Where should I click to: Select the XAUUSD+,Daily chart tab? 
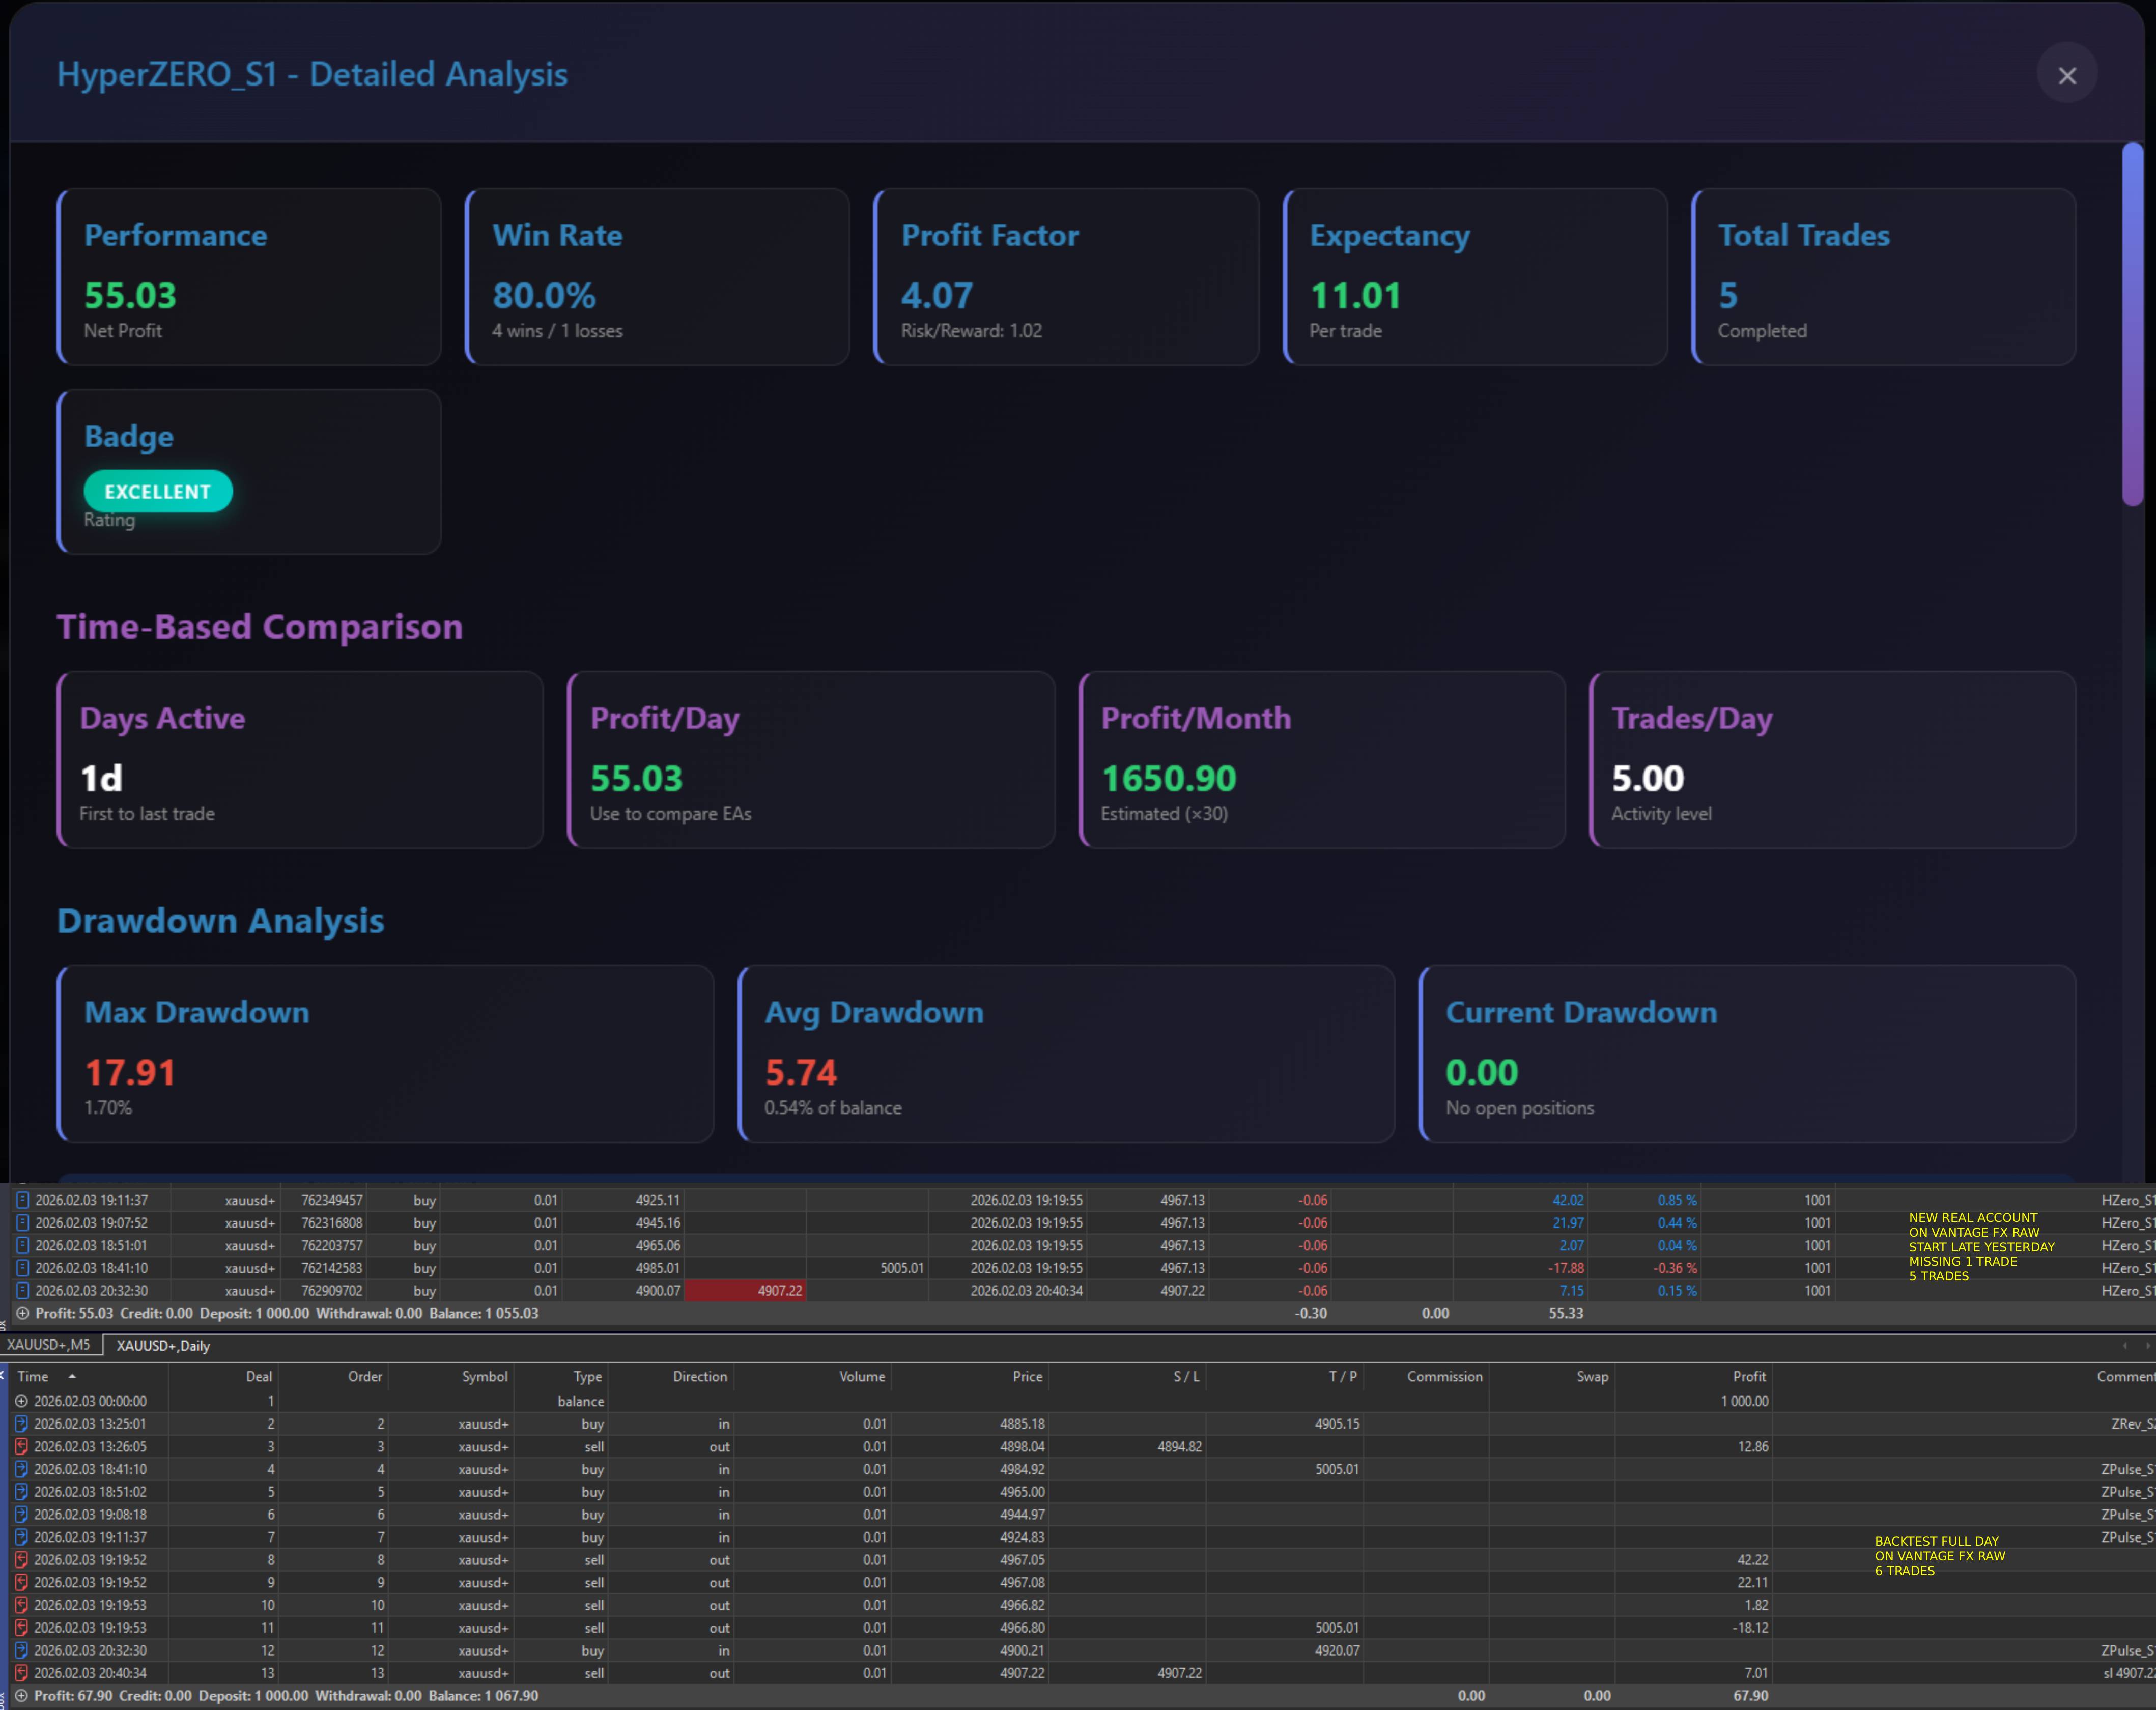coord(163,1345)
